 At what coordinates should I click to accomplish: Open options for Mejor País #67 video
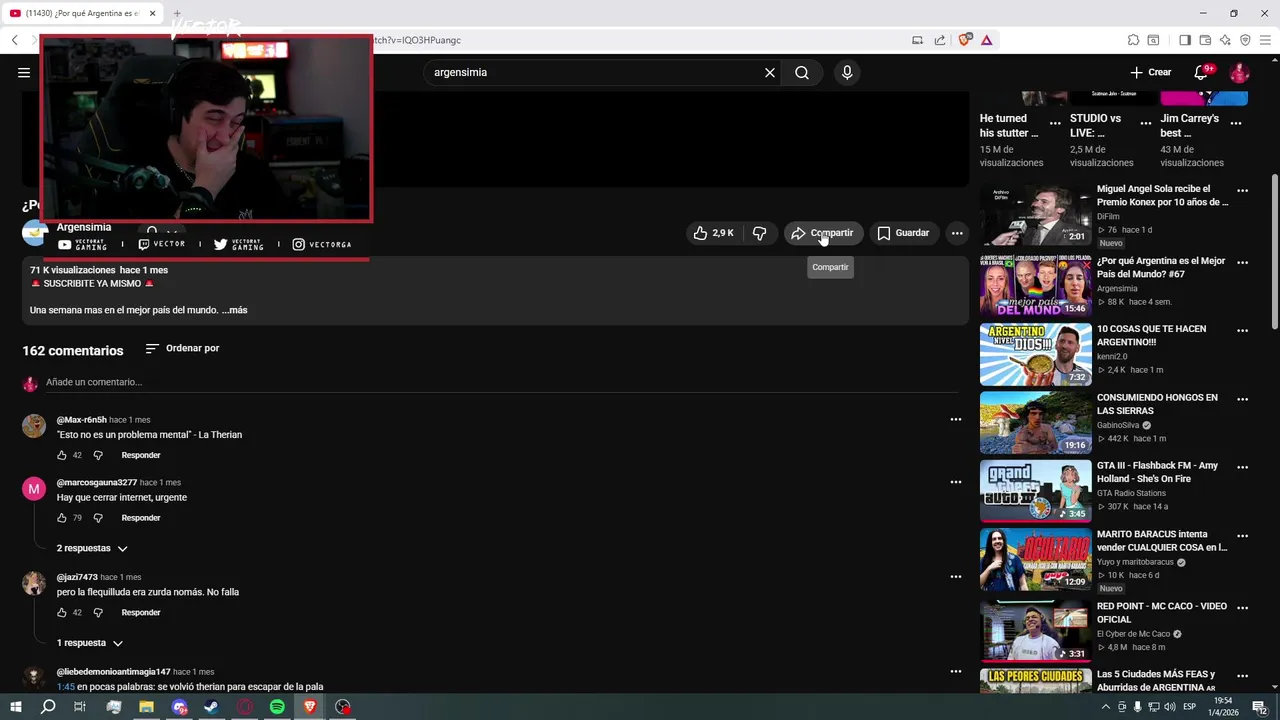pos(1242,262)
